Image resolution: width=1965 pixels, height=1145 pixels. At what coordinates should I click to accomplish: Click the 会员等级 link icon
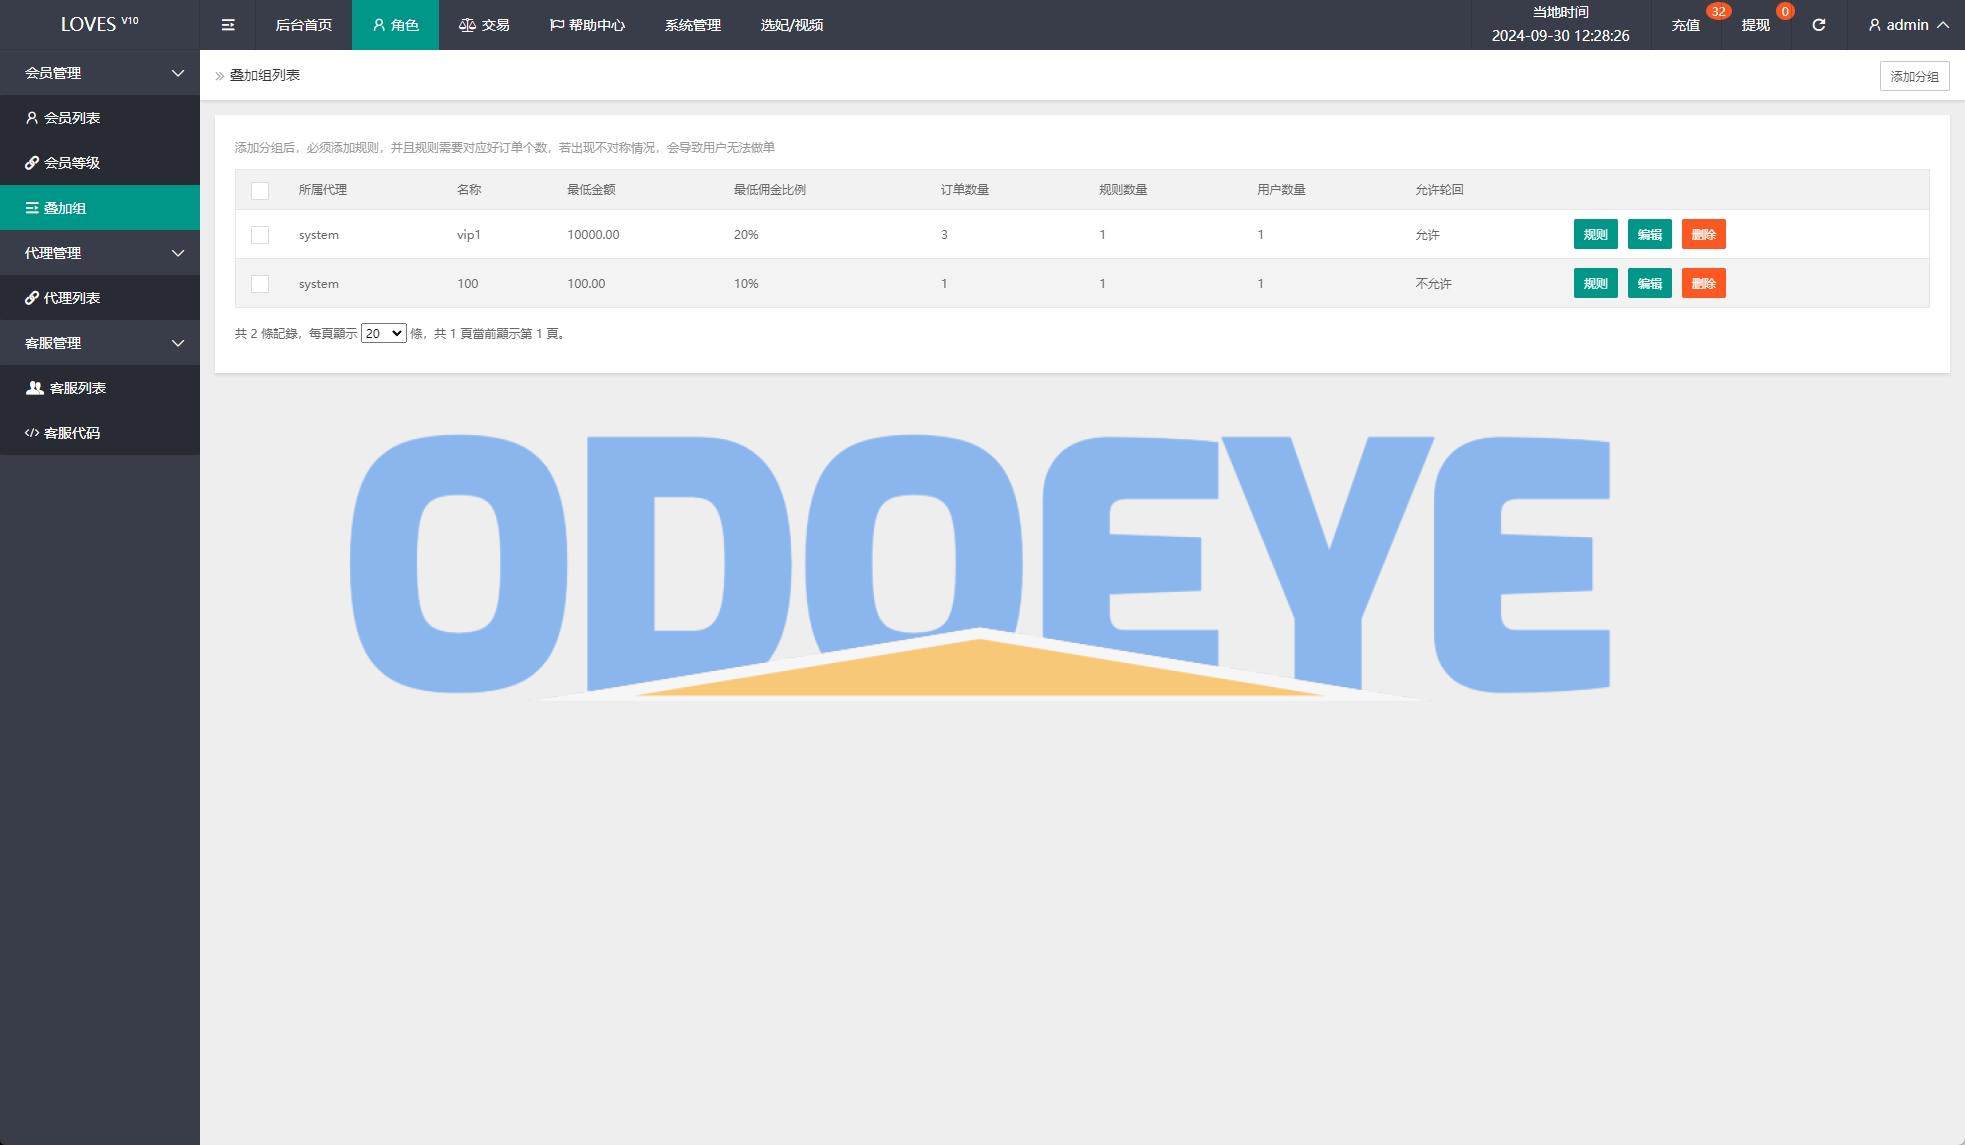click(x=32, y=163)
